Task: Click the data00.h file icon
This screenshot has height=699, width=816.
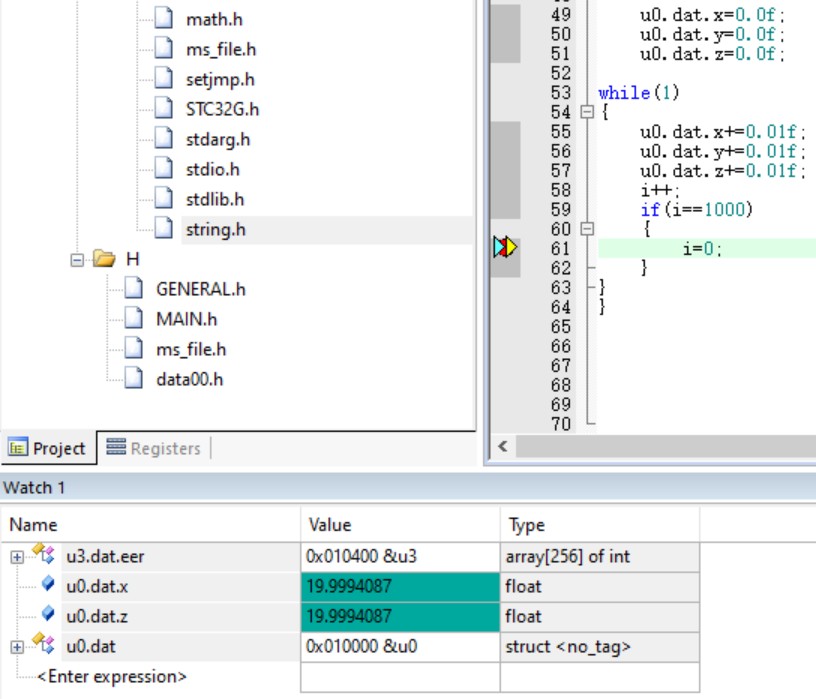Action: pyautogui.click(x=134, y=378)
